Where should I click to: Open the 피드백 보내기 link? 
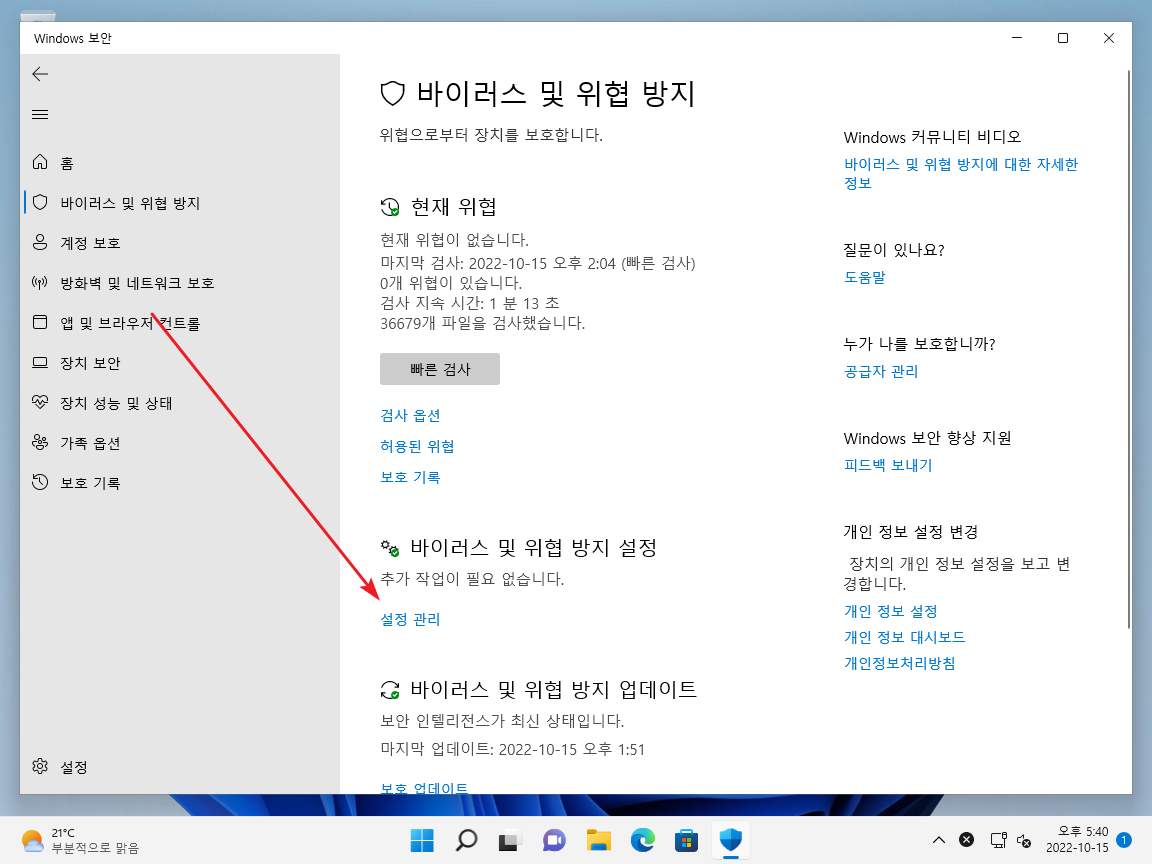(x=888, y=465)
